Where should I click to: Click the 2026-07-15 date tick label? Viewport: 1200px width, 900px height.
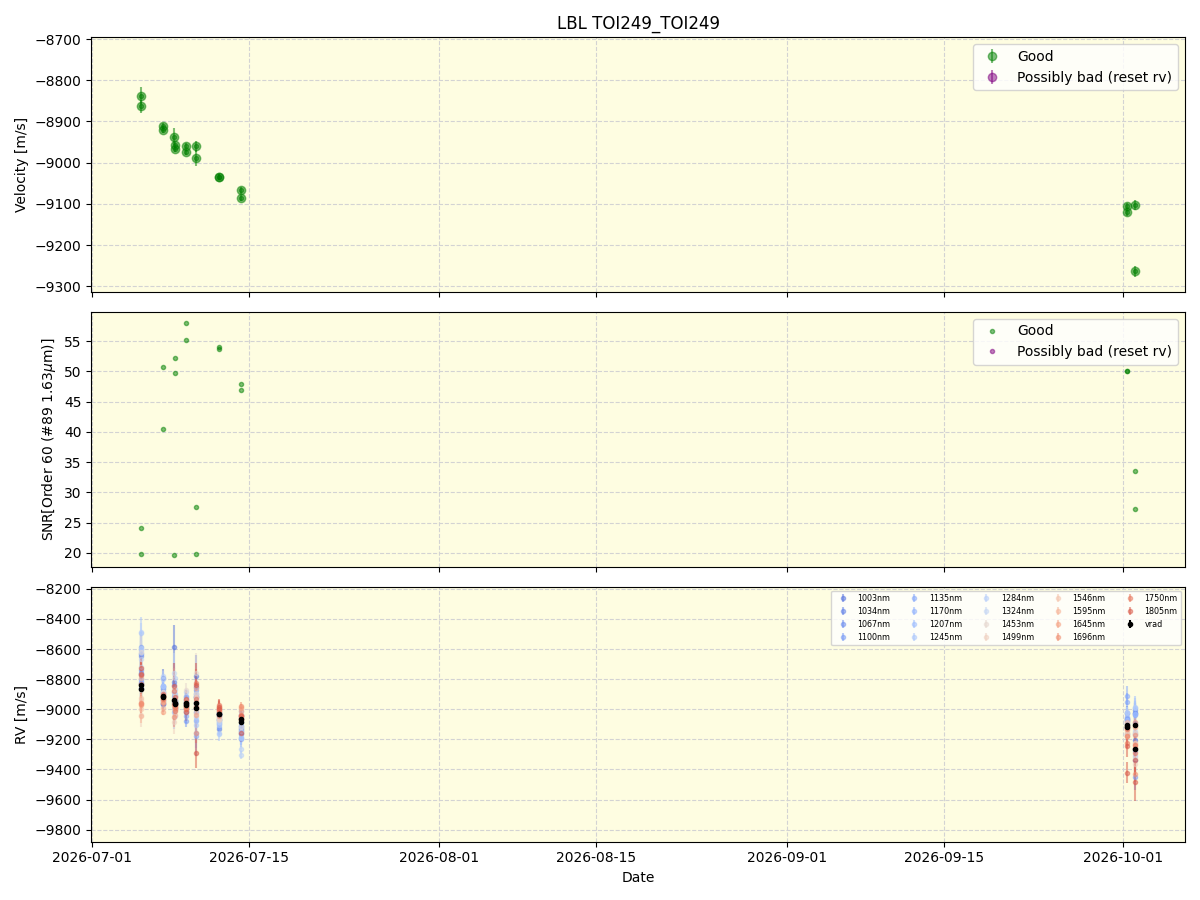click(249, 857)
